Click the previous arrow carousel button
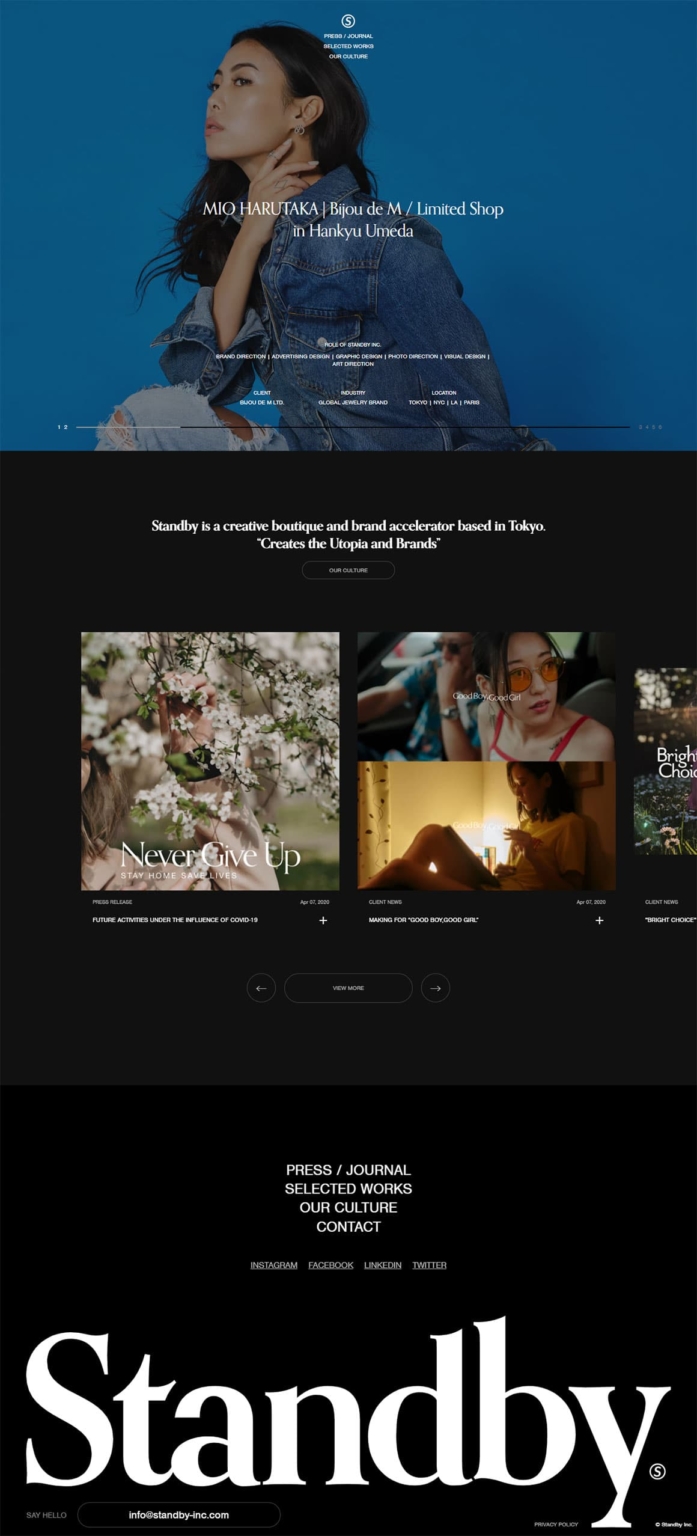Image resolution: width=697 pixels, height=1536 pixels. click(x=261, y=988)
